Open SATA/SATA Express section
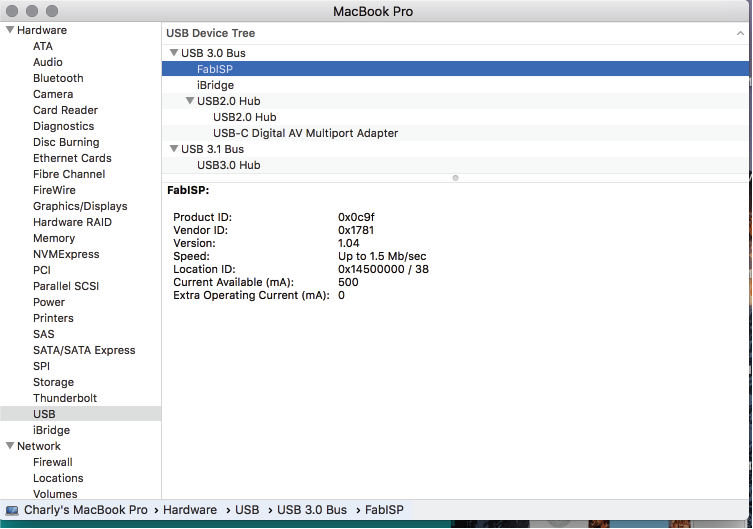 click(x=84, y=350)
